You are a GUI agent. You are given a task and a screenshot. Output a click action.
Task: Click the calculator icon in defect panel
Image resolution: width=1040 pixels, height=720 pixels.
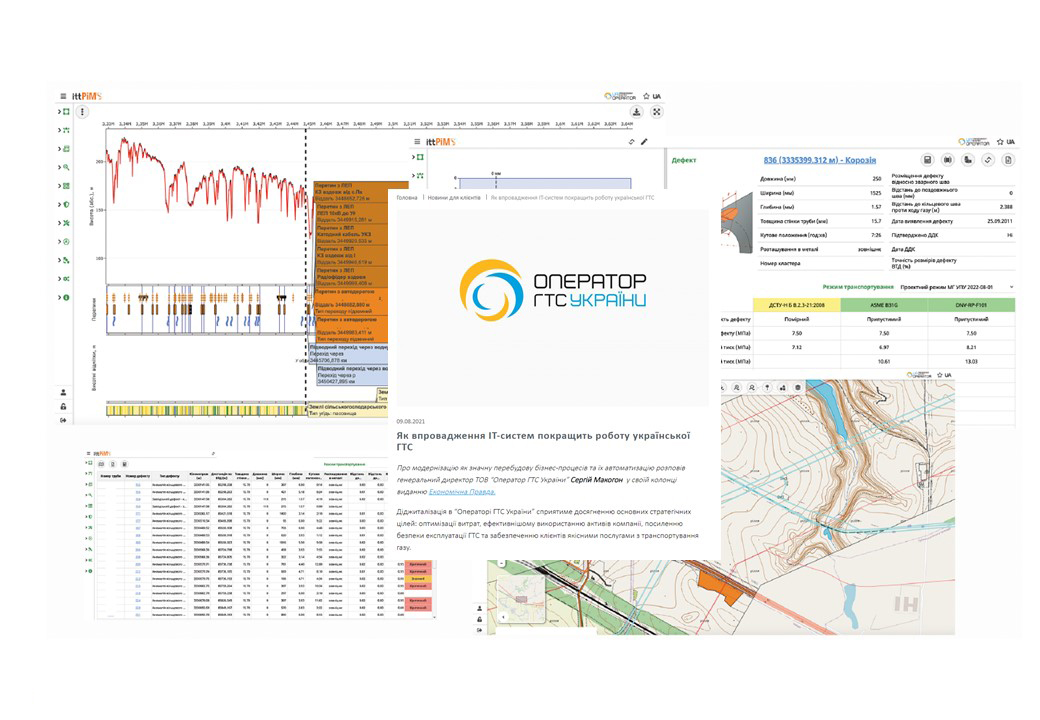coord(927,160)
